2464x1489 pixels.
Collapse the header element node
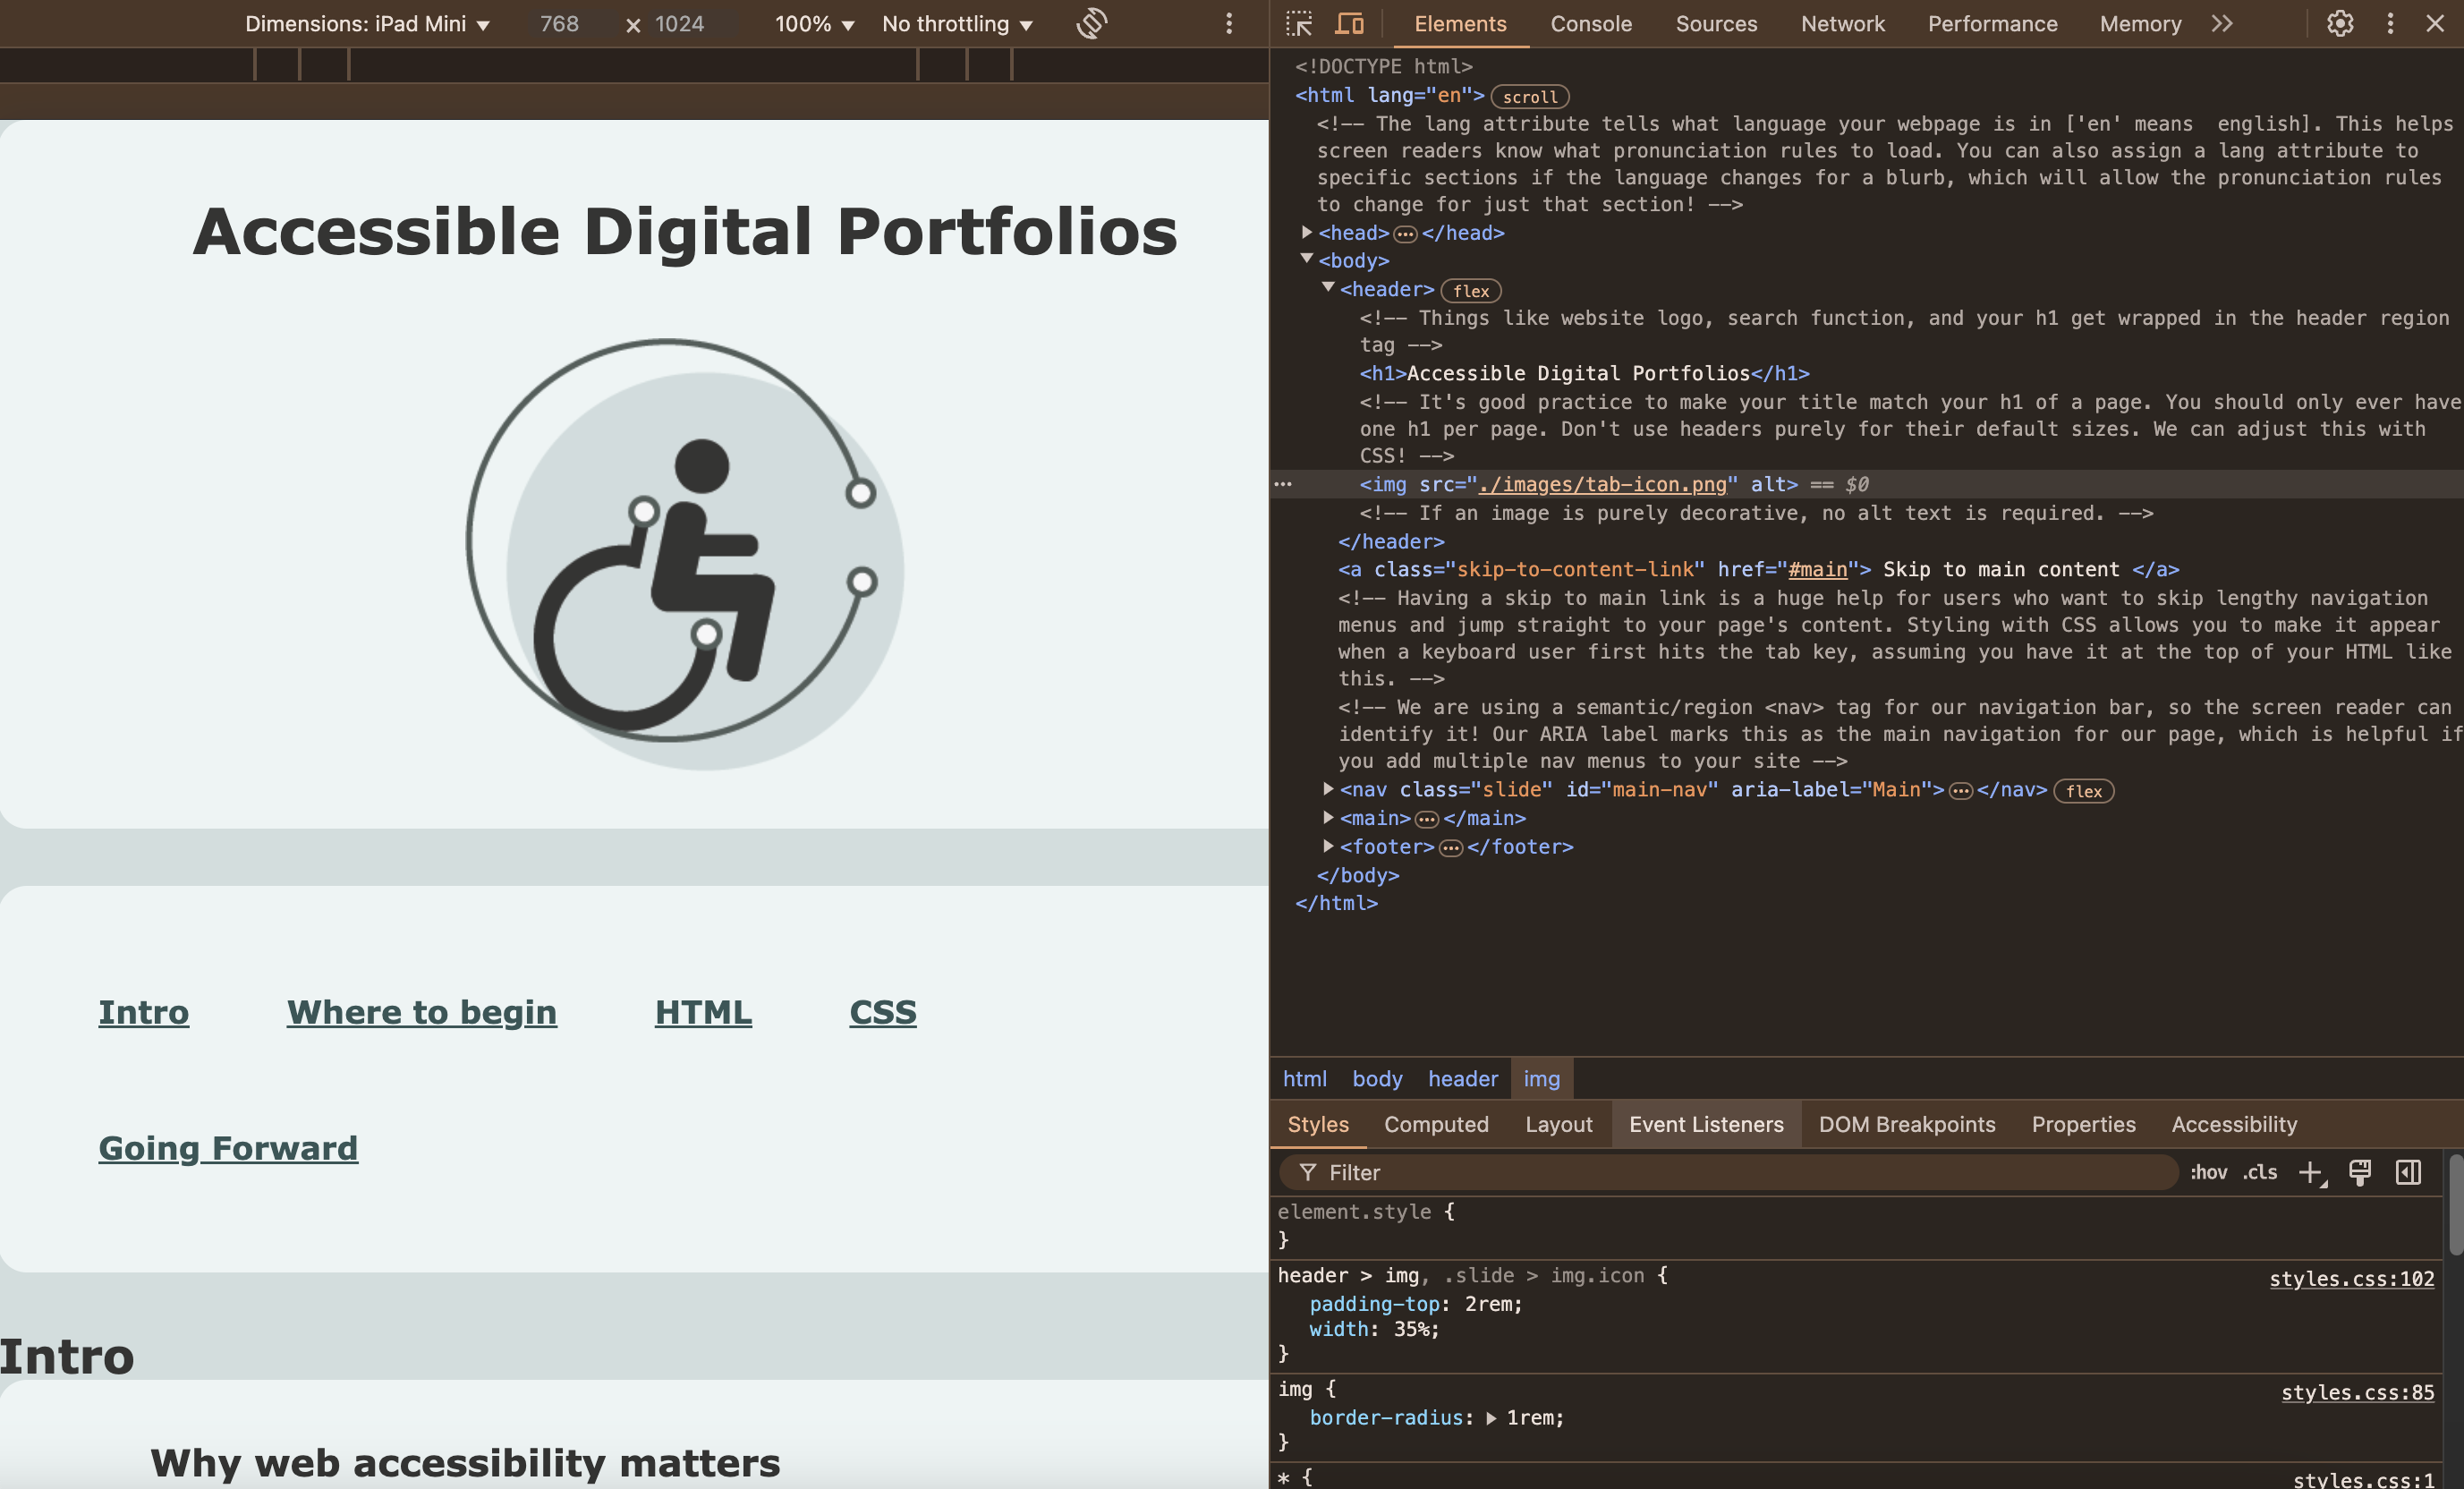click(1328, 288)
